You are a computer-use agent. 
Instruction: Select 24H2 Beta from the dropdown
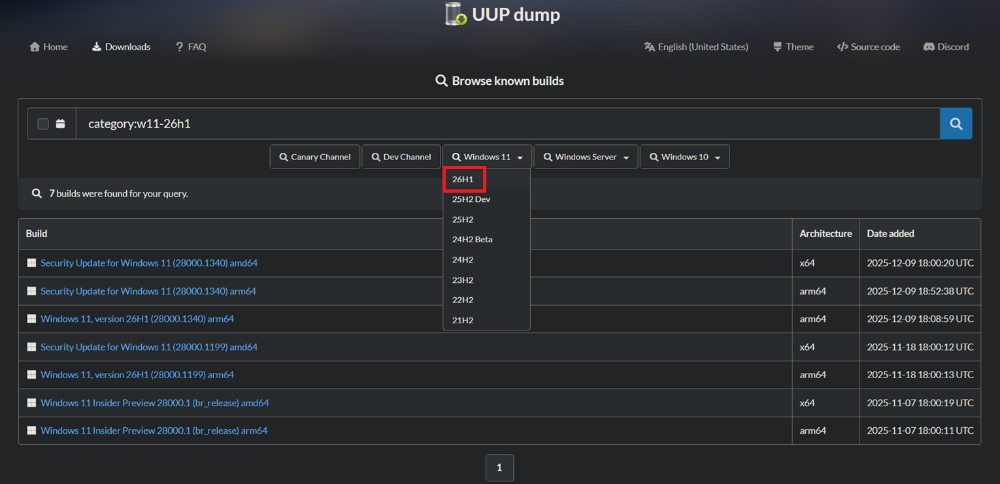click(x=487, y=240)
